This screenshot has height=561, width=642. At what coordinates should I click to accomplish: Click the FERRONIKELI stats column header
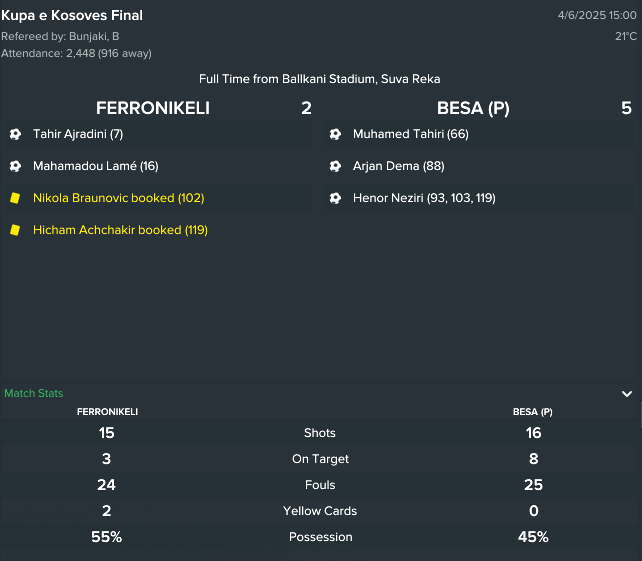107,412
